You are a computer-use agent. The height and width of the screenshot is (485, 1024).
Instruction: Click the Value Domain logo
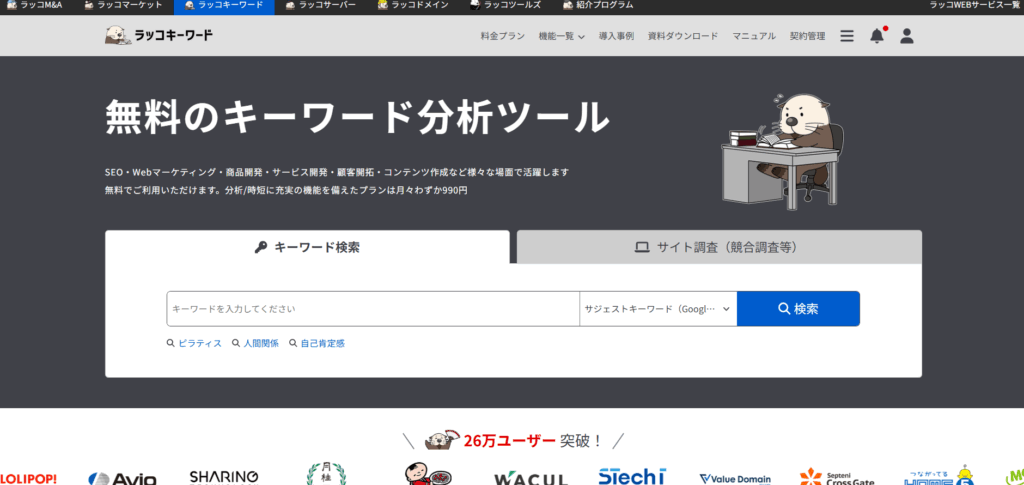tap(735, 479)
